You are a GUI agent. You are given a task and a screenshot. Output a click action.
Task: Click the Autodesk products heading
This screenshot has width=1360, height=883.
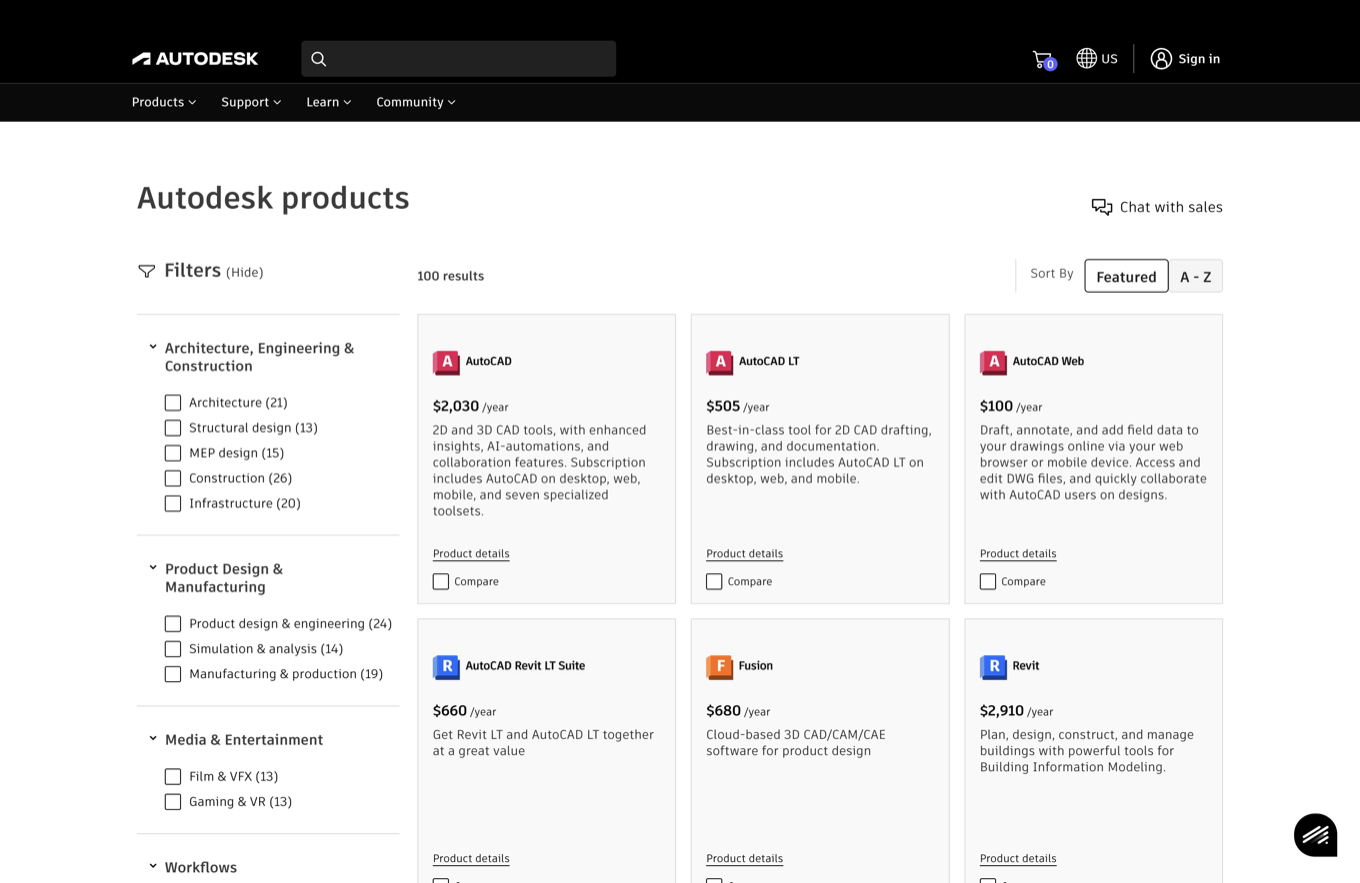tap(273, 198)
